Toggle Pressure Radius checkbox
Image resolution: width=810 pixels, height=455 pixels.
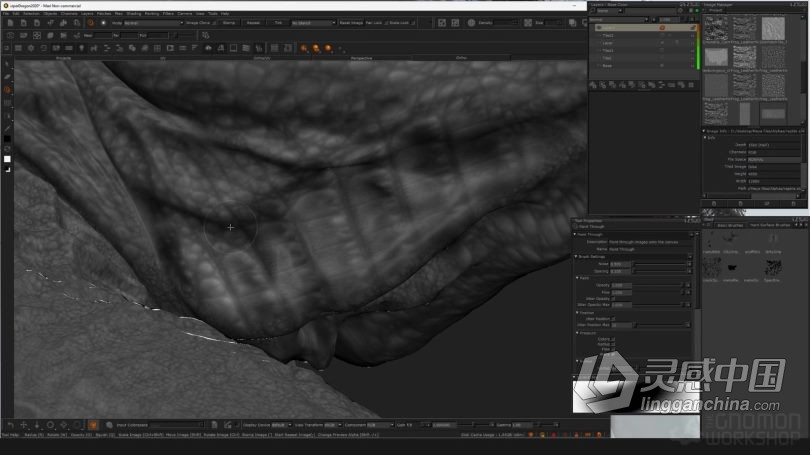point(613,344)
